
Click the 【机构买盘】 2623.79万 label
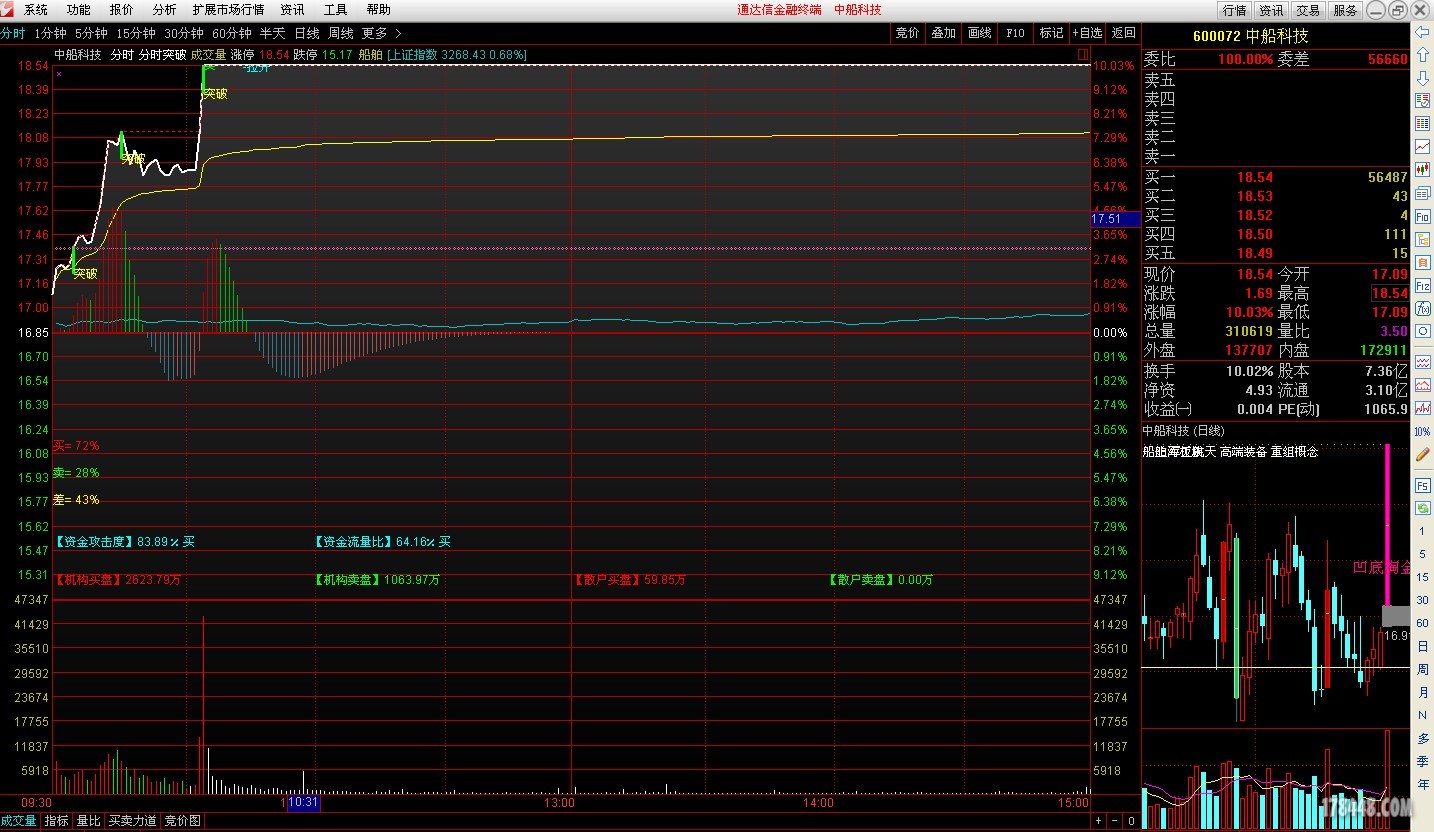pos(118,579)
